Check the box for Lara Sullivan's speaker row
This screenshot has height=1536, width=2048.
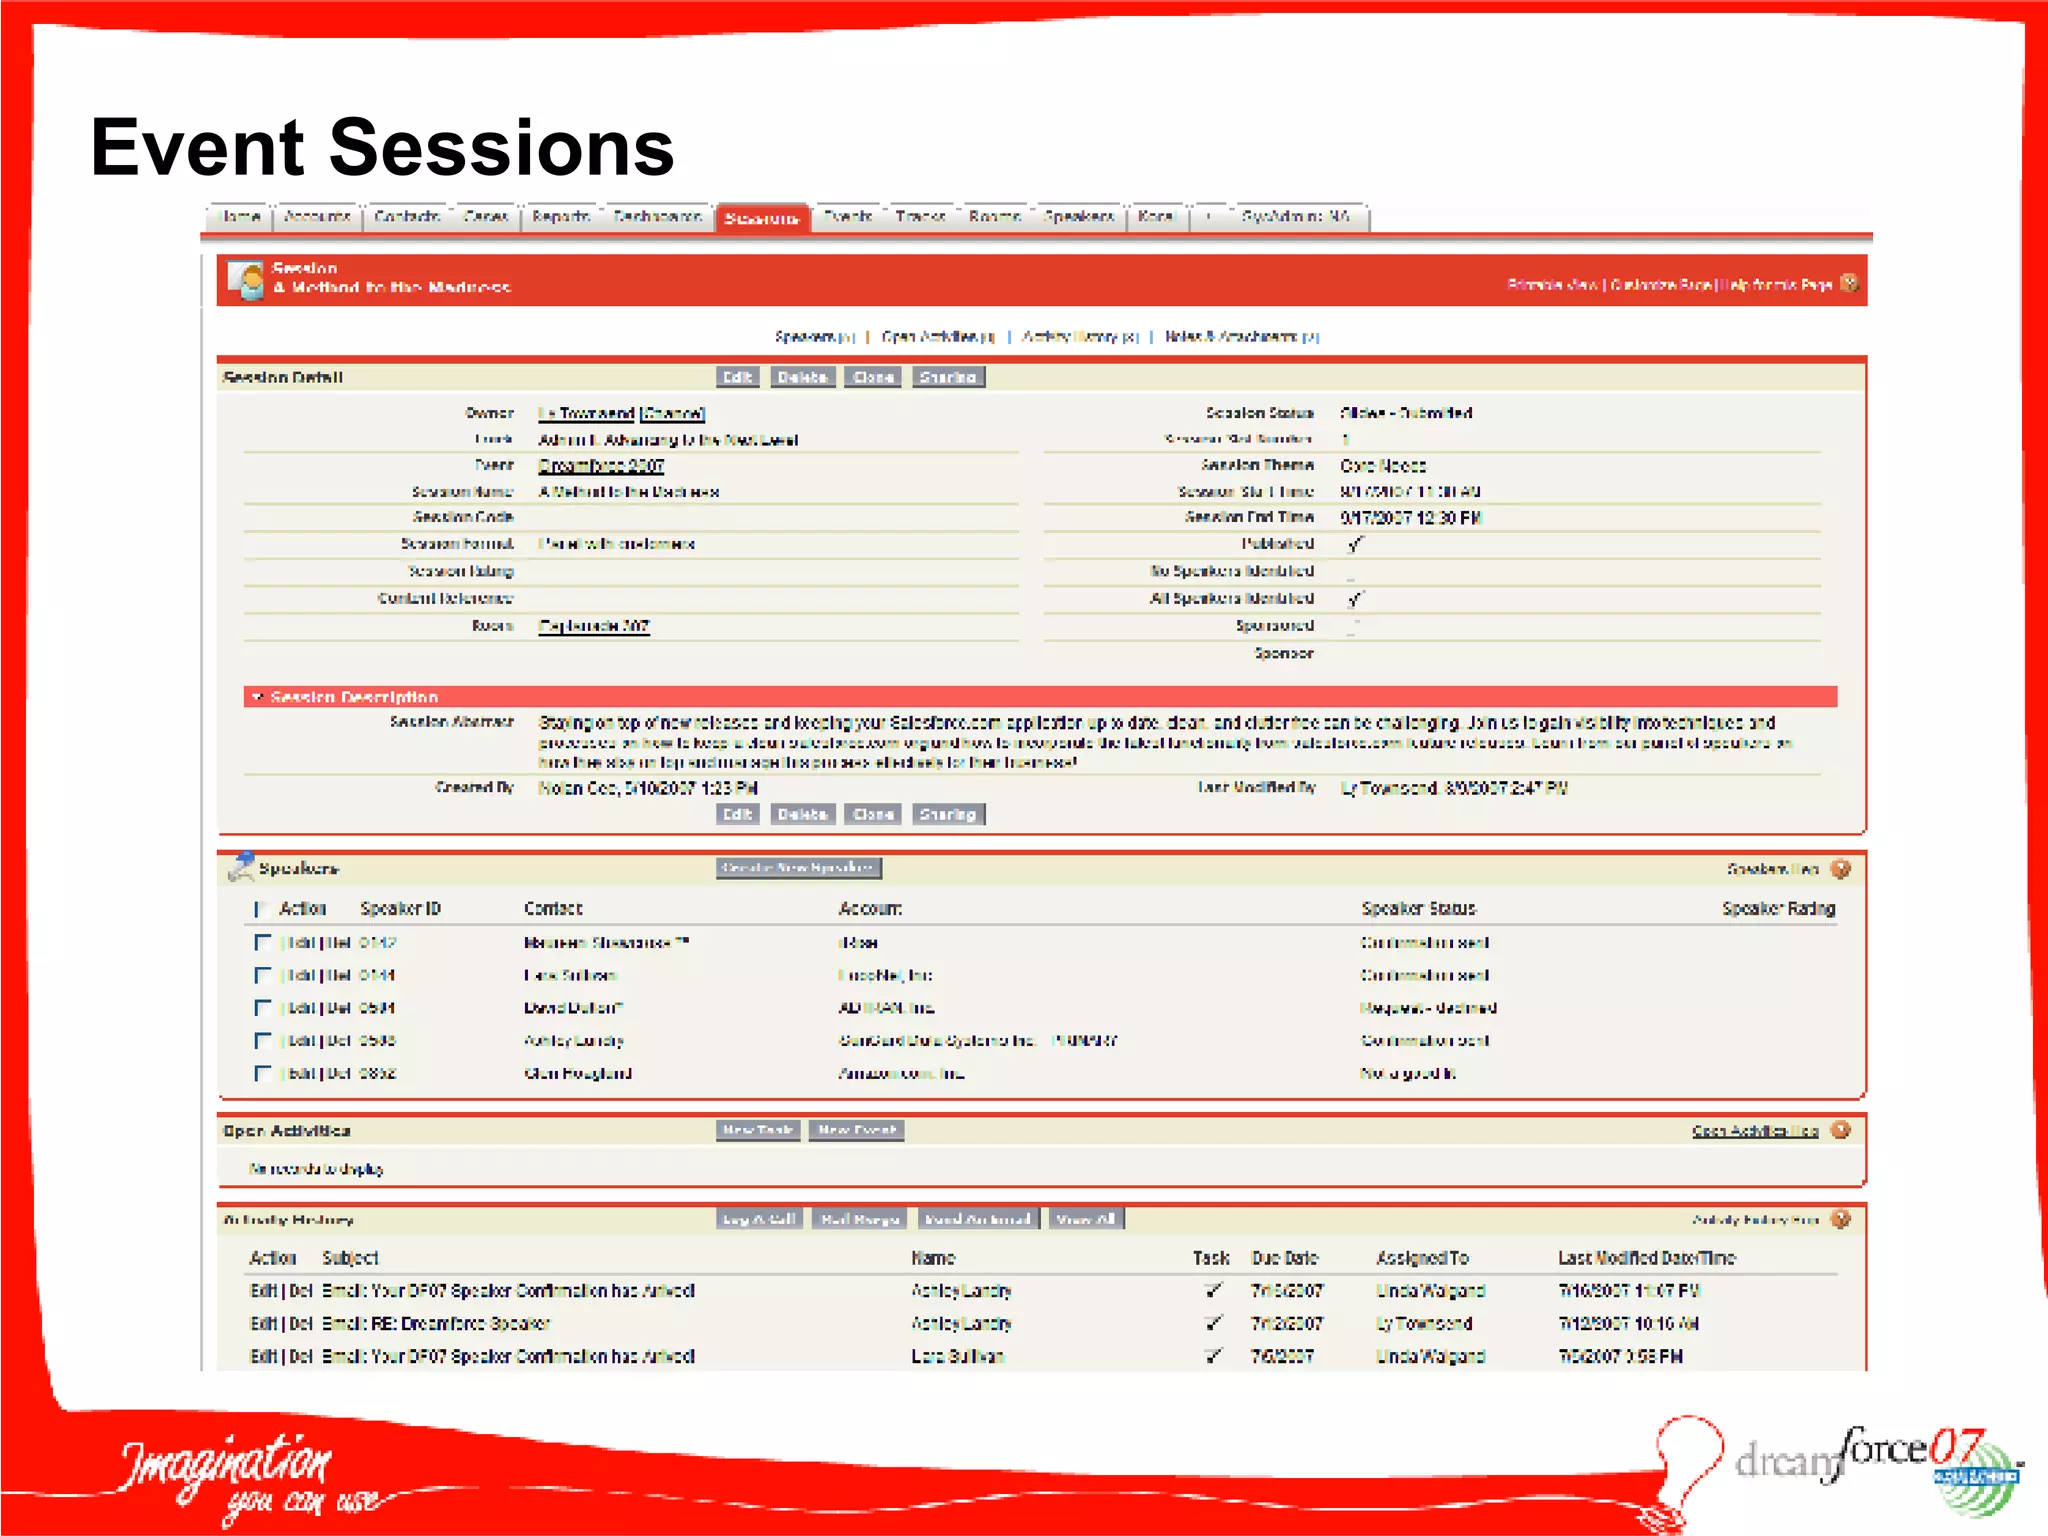(x=262, y=975)
